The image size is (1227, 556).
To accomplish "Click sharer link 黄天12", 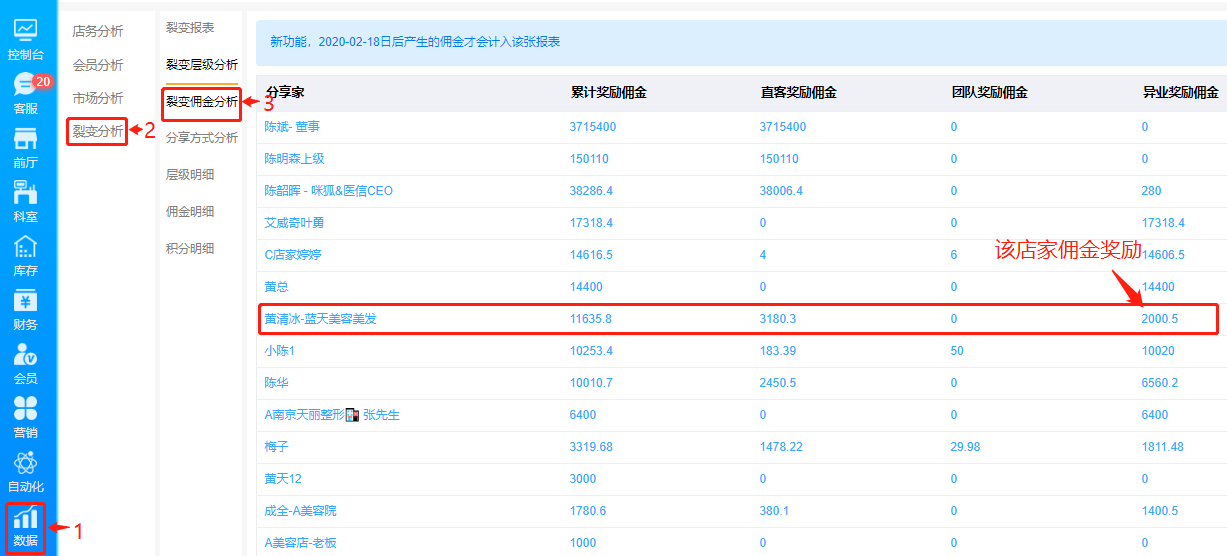I will click(283, 479).
